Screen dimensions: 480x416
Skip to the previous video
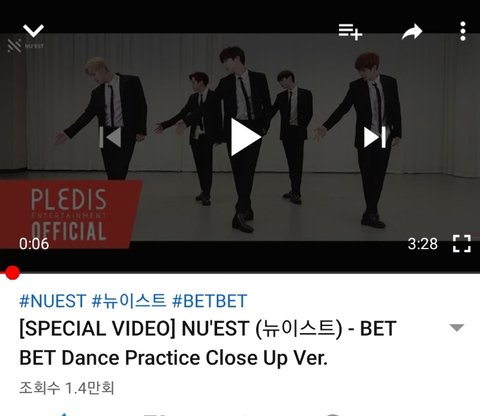[x=110, y=137]
